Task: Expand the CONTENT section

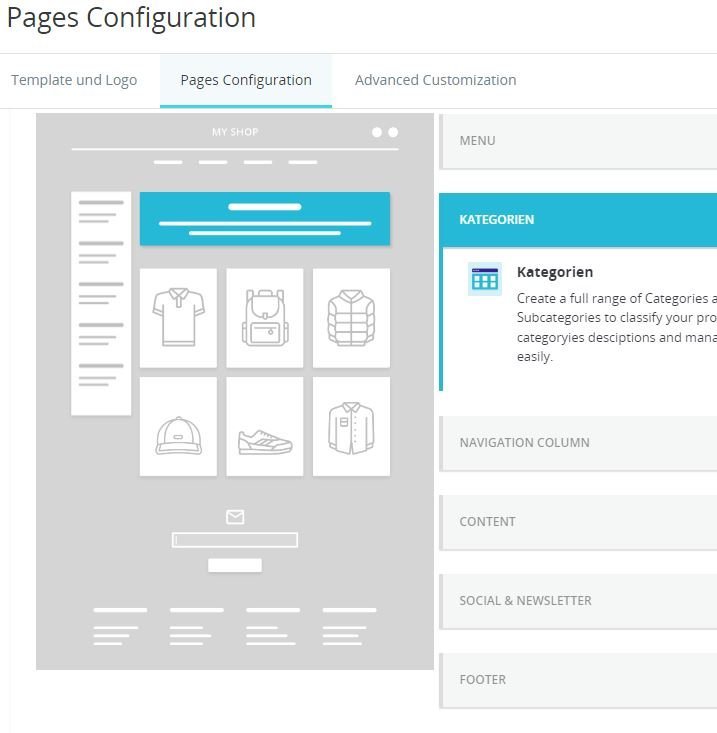Action: point(578,521)
